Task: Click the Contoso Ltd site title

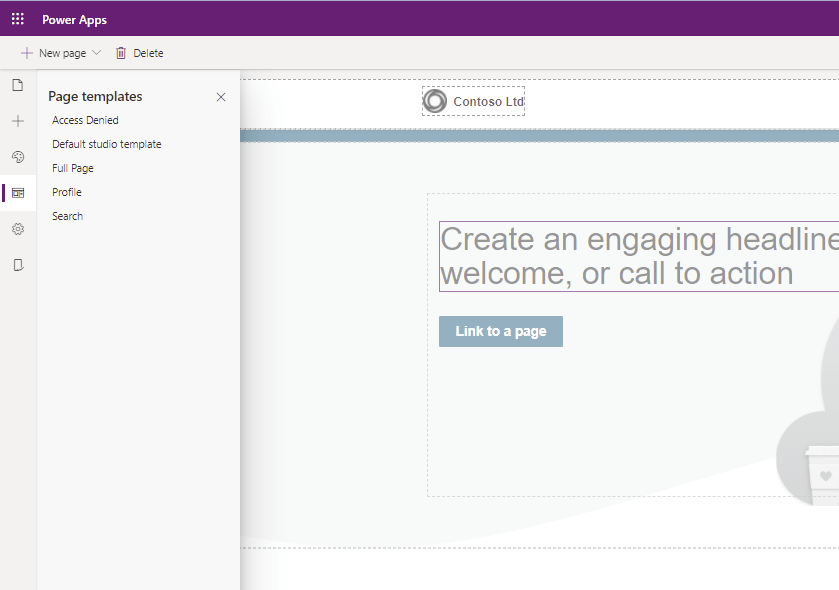Action: 489,102
